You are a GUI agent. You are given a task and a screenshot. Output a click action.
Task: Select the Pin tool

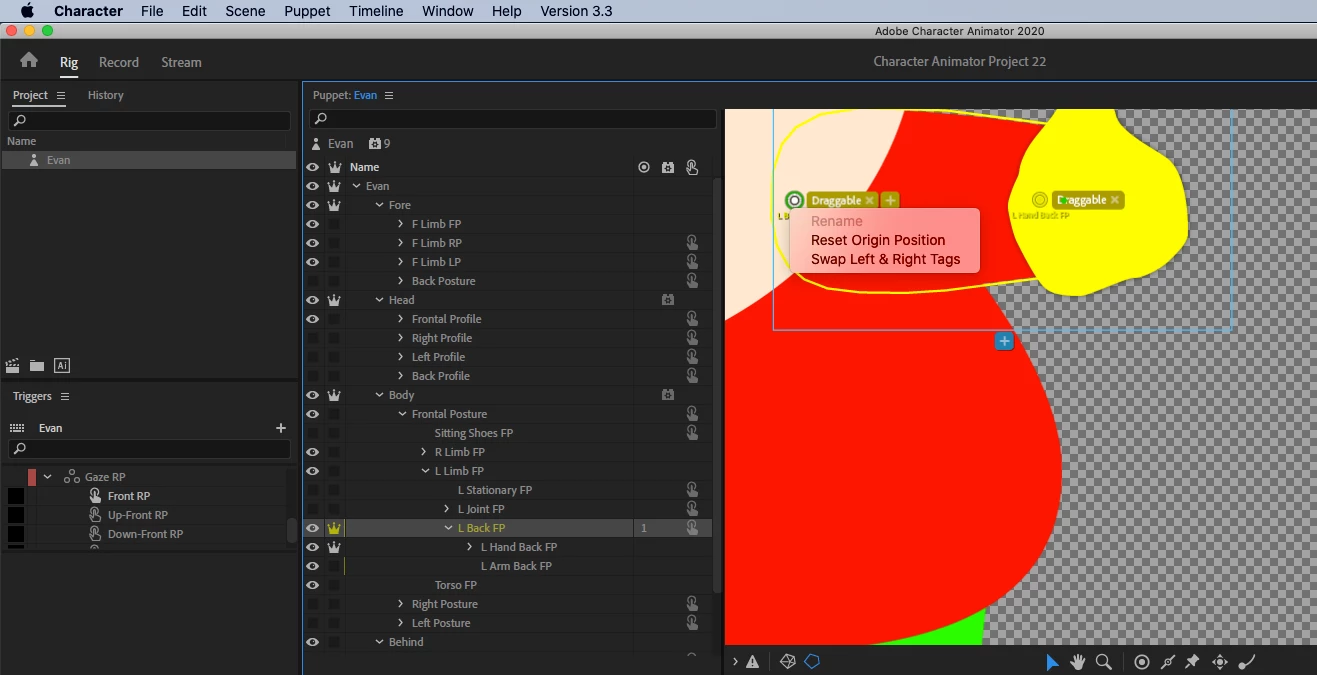click(x=1192, y=661)
